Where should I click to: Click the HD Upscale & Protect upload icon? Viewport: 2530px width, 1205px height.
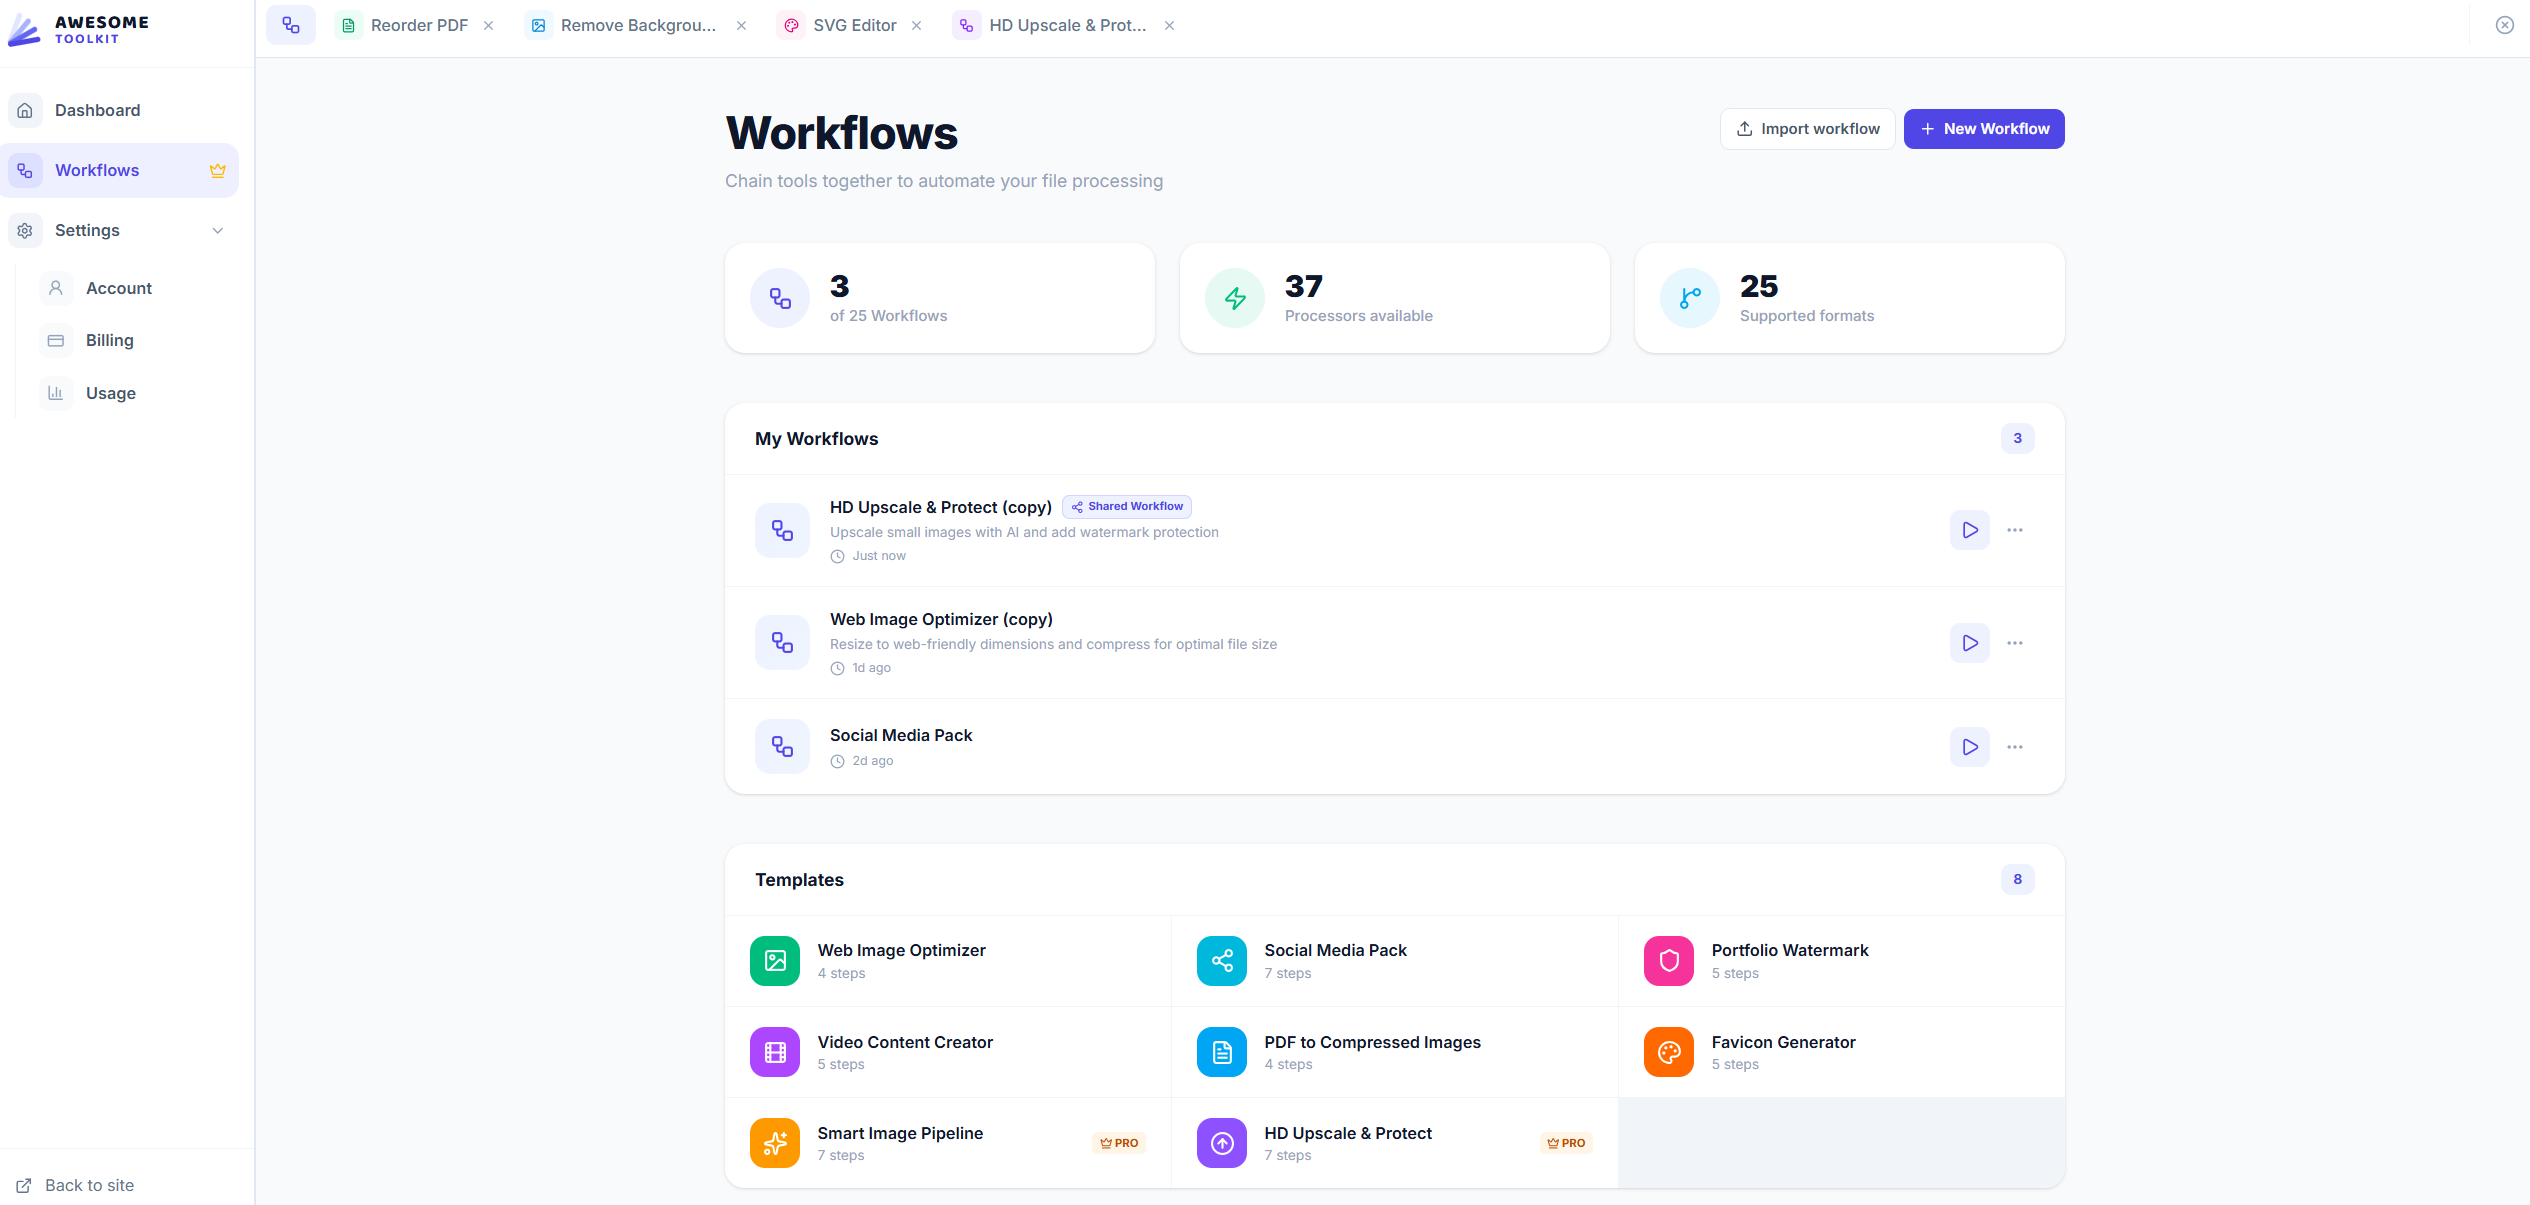(x=1221, y=1143)
